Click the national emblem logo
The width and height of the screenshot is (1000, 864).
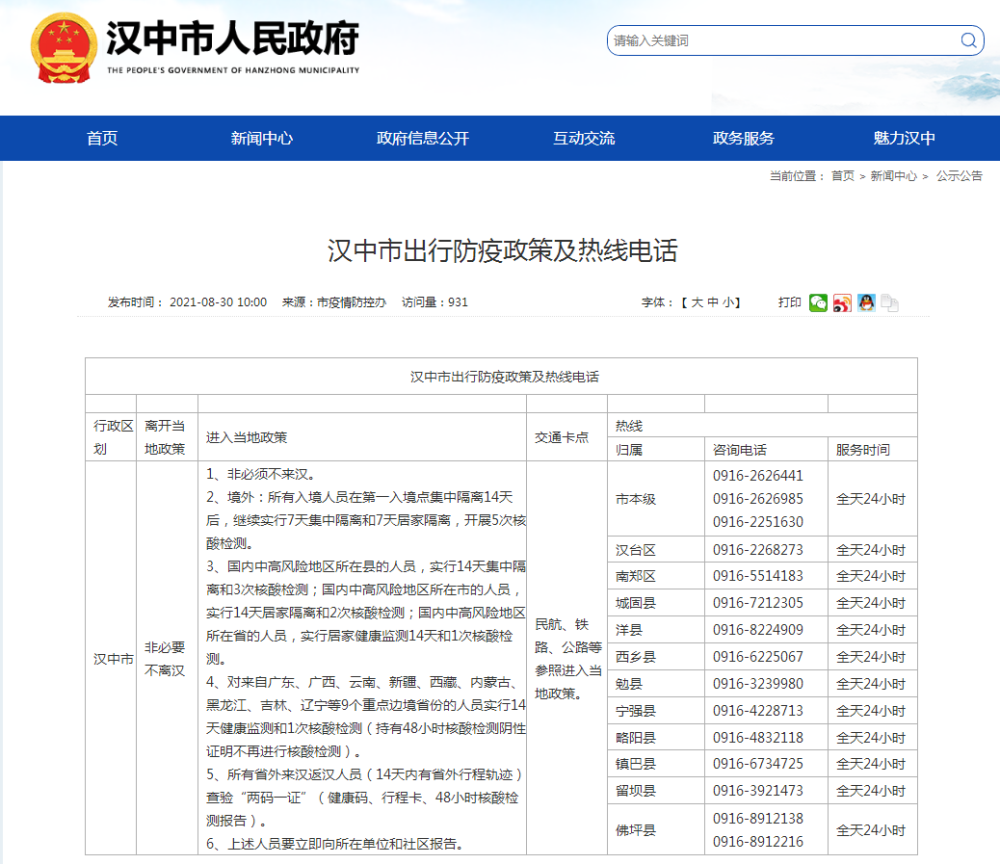pos(64,48)
